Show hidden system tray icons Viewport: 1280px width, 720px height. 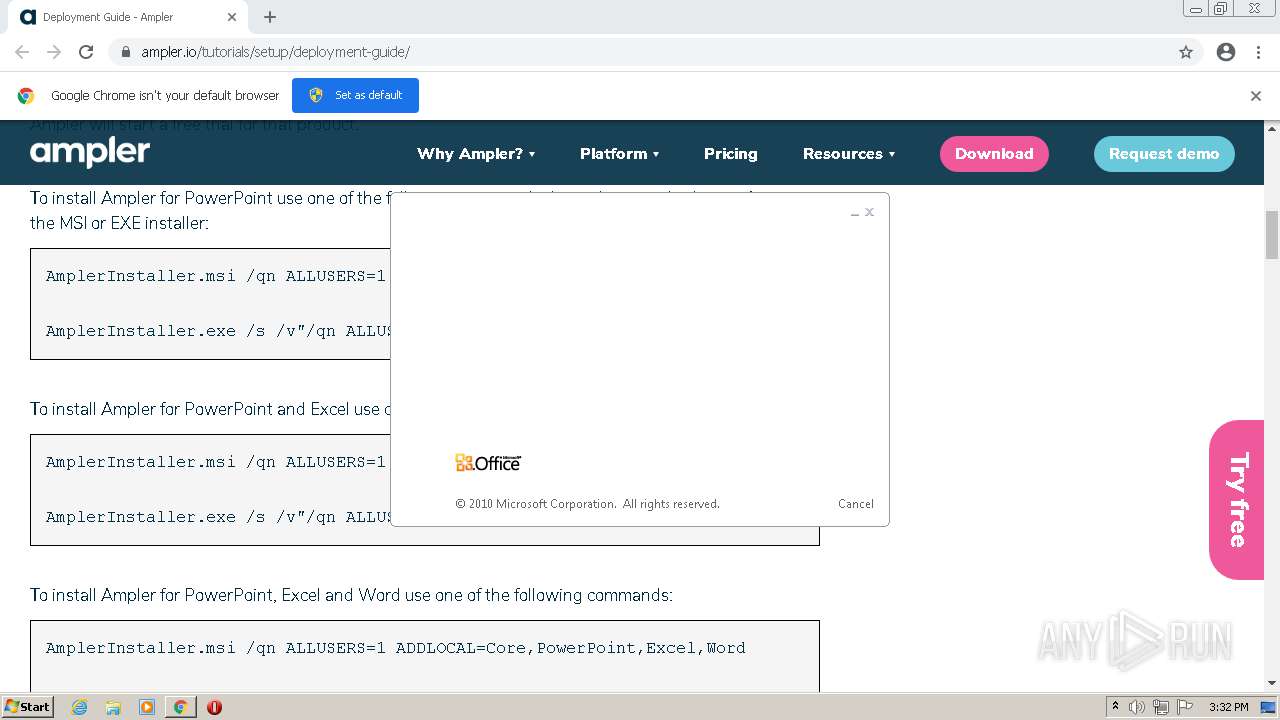[x=1115, y=707]
